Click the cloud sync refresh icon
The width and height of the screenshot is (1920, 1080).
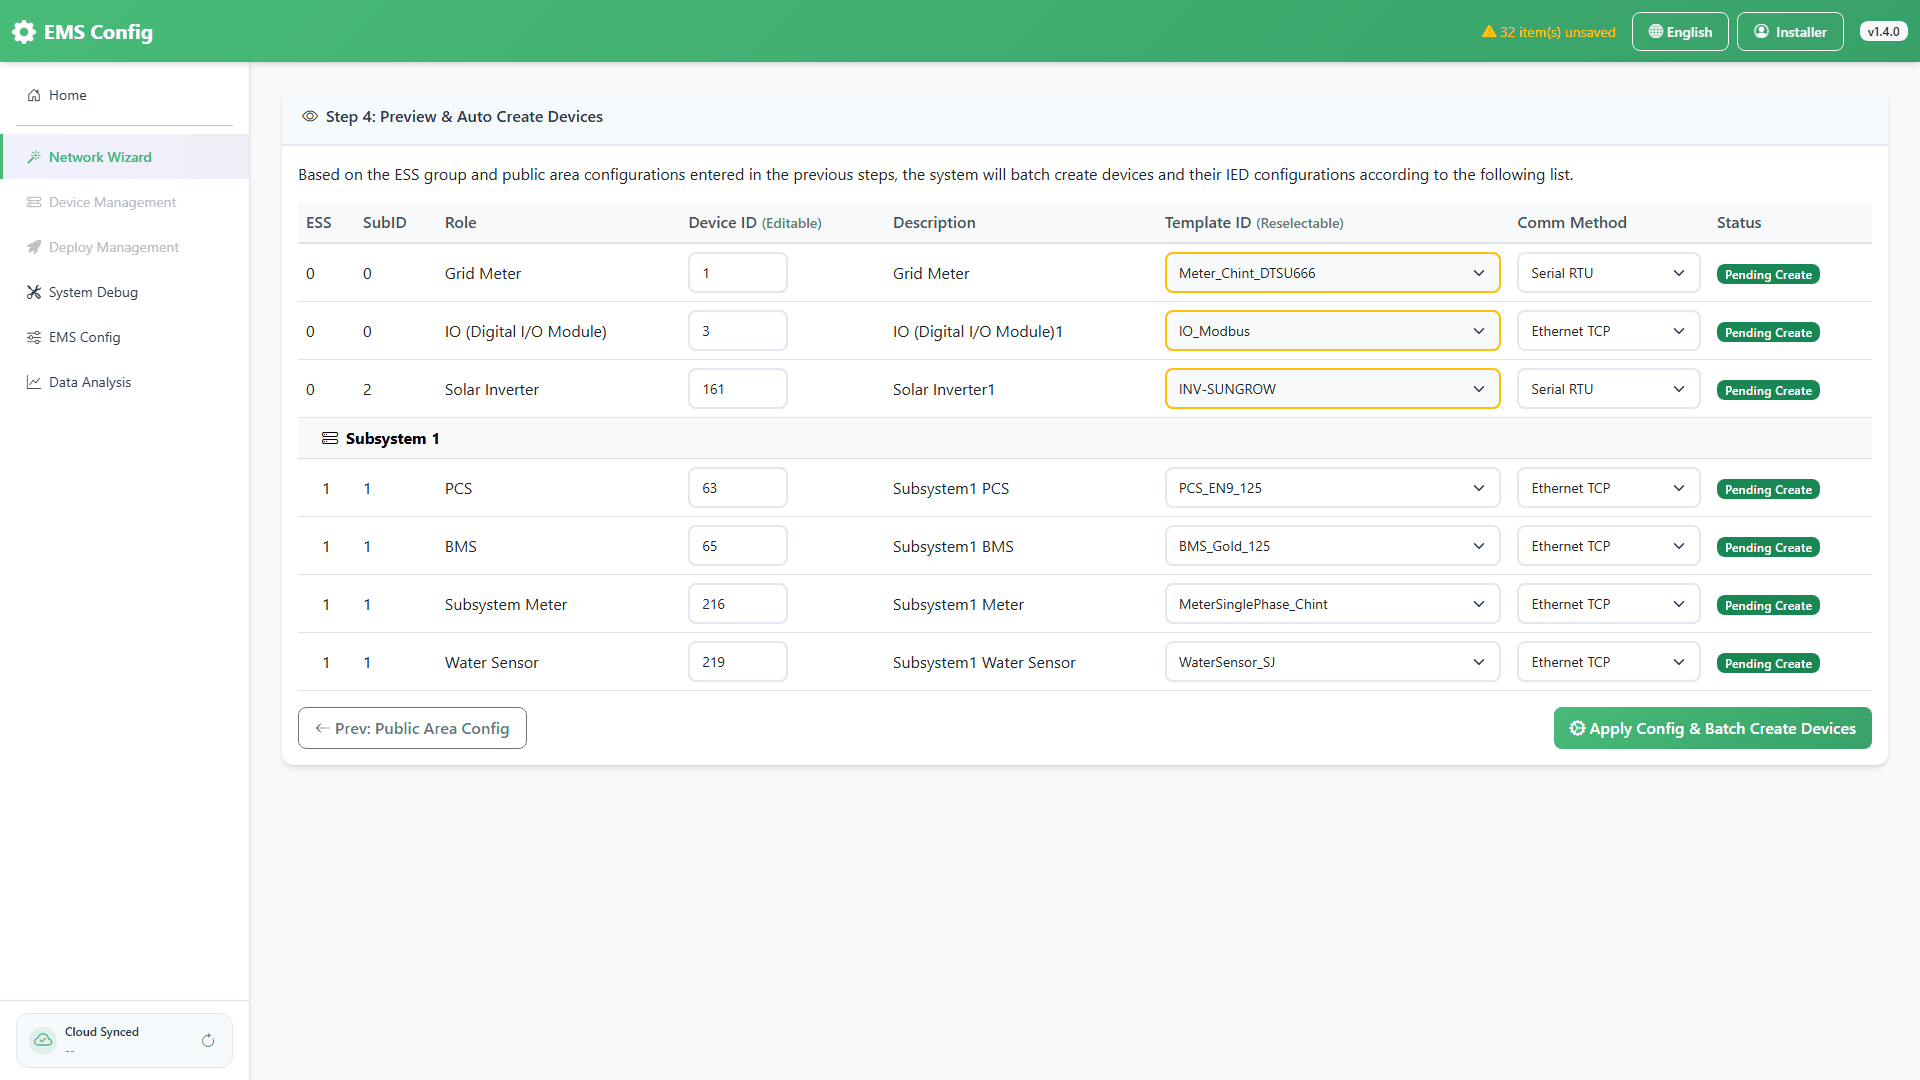coord(208,1041)
